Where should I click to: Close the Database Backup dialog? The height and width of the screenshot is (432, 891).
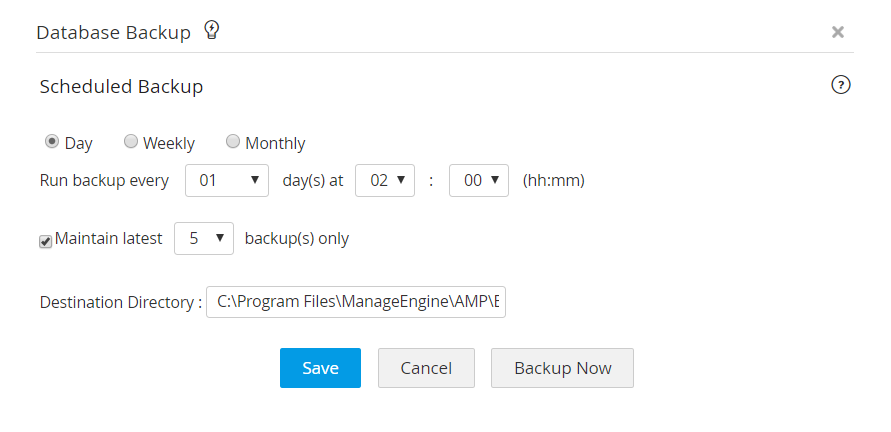click(838, 32)
